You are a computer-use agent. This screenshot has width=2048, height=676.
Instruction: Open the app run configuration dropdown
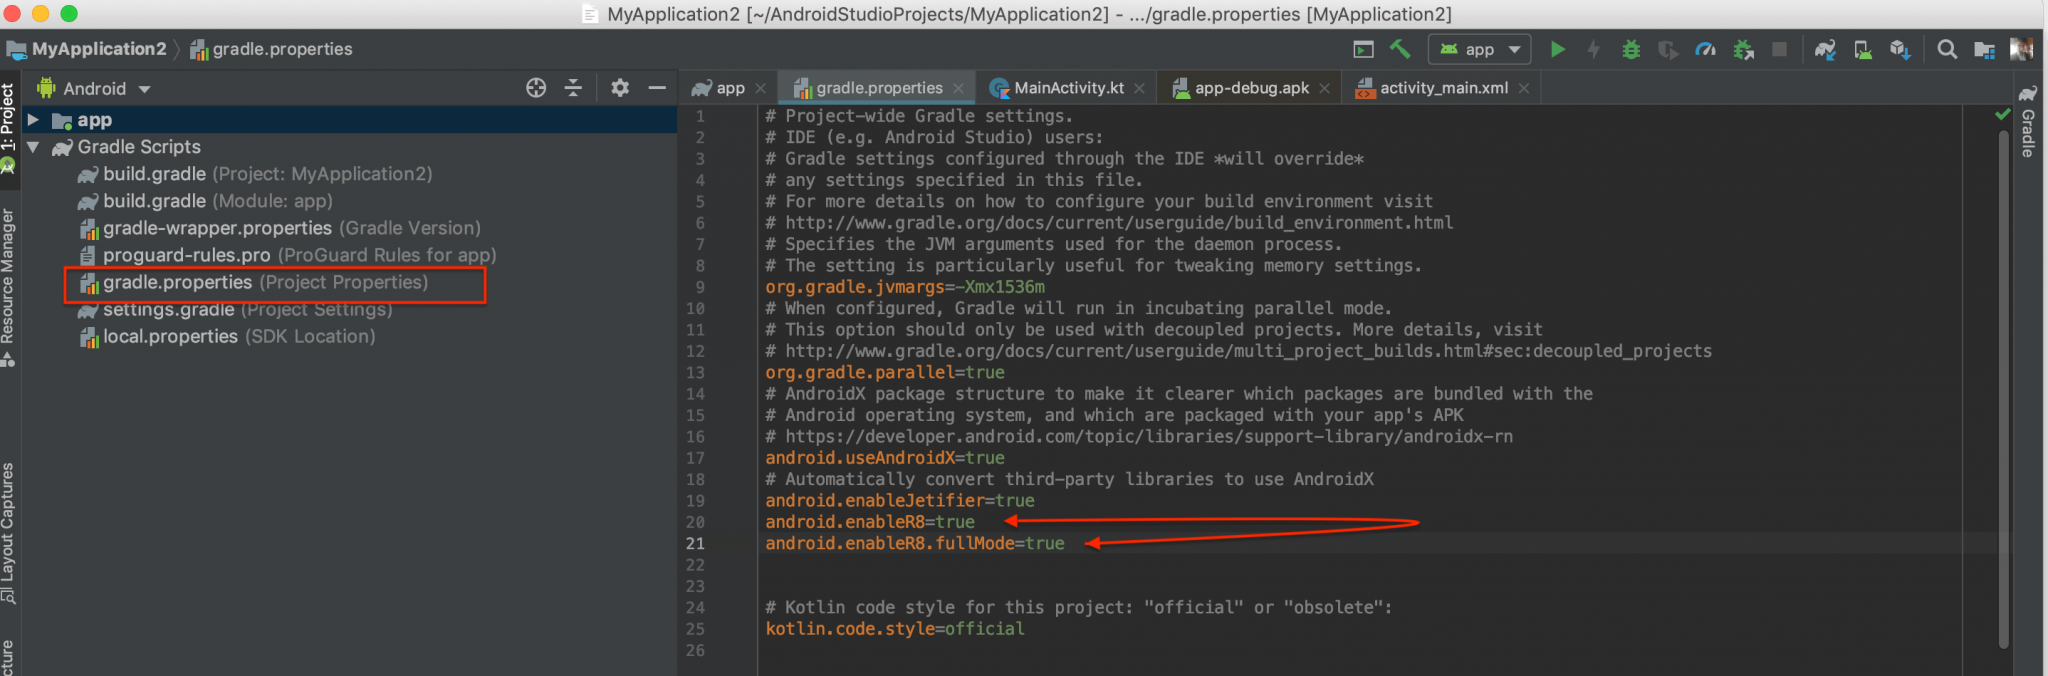point(1480,49)
